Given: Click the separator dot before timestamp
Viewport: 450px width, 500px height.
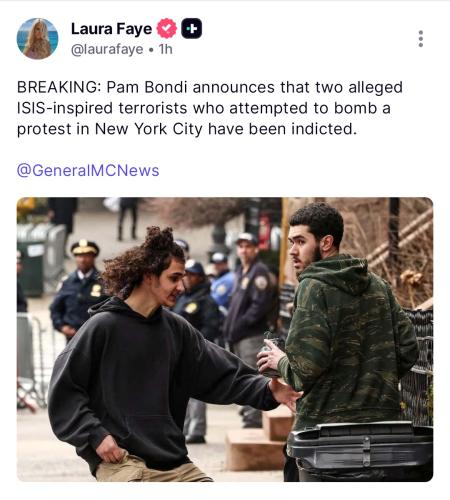Looking at the screenshot, I should [151, 50].
